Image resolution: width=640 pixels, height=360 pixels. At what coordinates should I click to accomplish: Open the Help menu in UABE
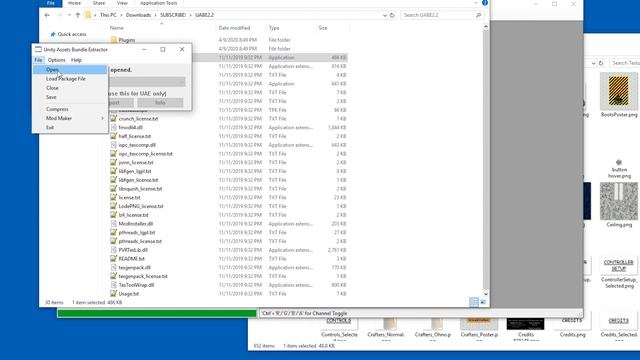[x=76, y=60]
